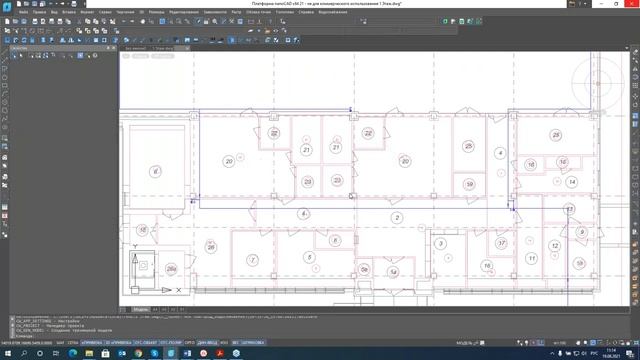The image size is (640, 360).
Task: Open the Черчение menu
Action: pyautogui.click(x=125, y=12)
